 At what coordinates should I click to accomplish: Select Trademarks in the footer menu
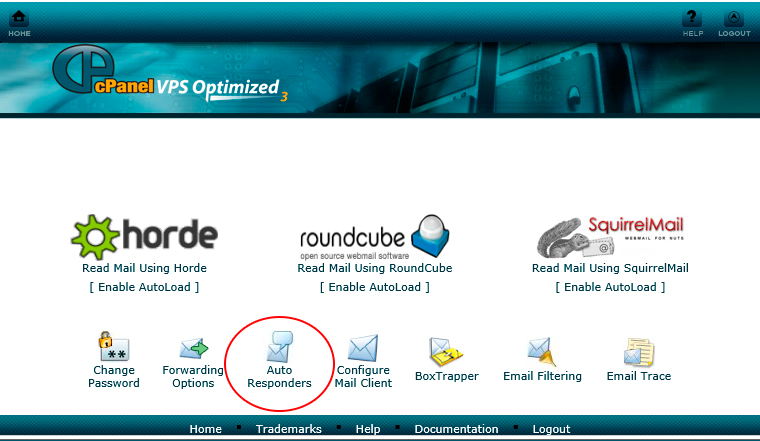click(x=288, y=429)
